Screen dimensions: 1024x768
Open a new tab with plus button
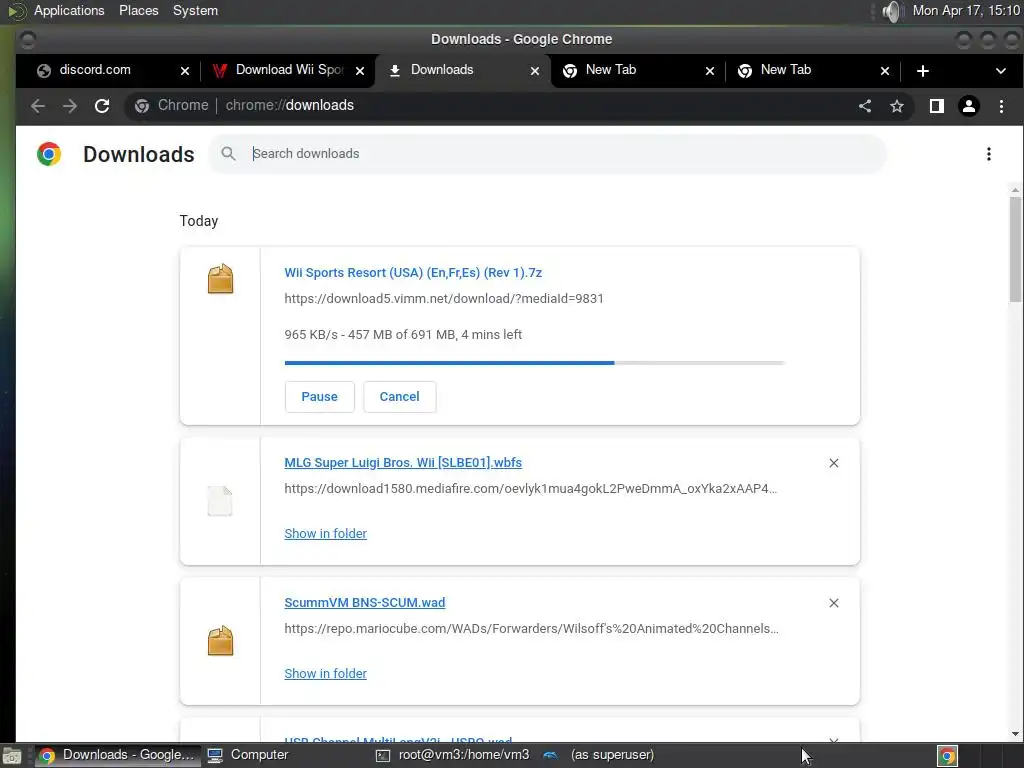click(923, 71)
